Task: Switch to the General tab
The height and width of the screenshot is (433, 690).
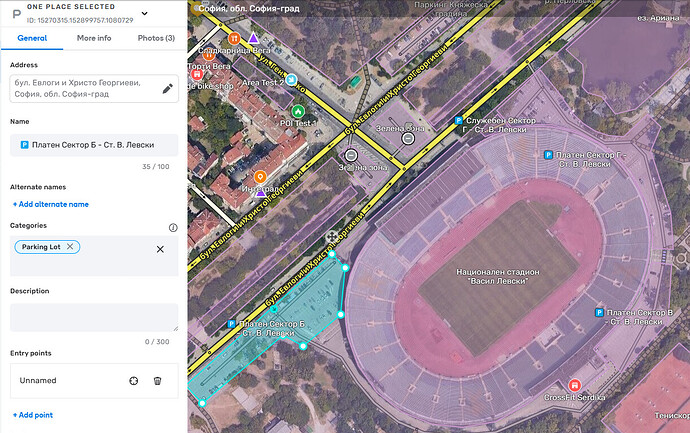Action: (32, 38)
